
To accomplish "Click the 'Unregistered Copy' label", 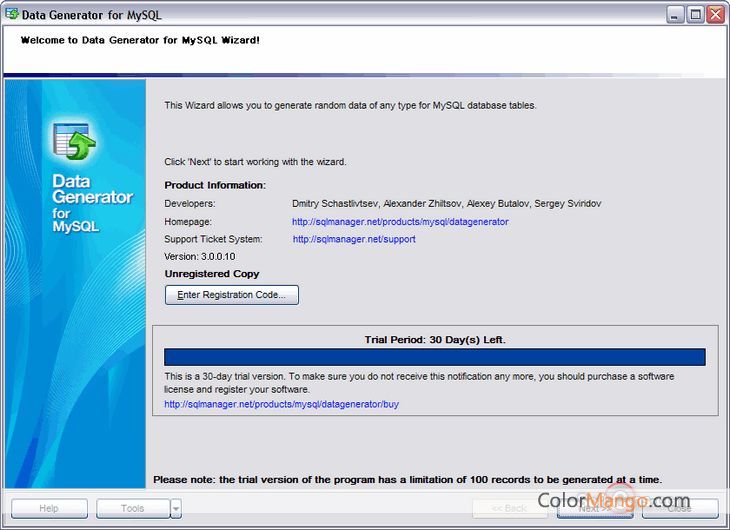I will [212, 273].
